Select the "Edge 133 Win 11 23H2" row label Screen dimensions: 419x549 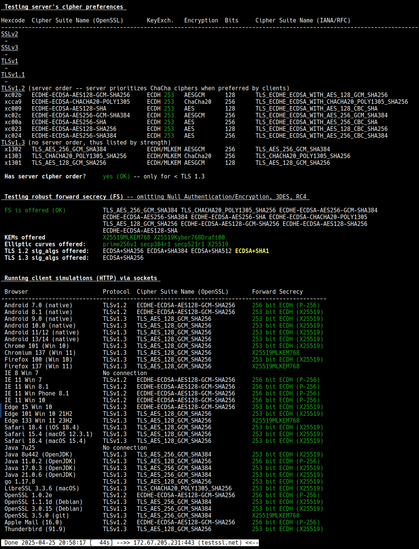pyautogui.click(x=39, y=420)
